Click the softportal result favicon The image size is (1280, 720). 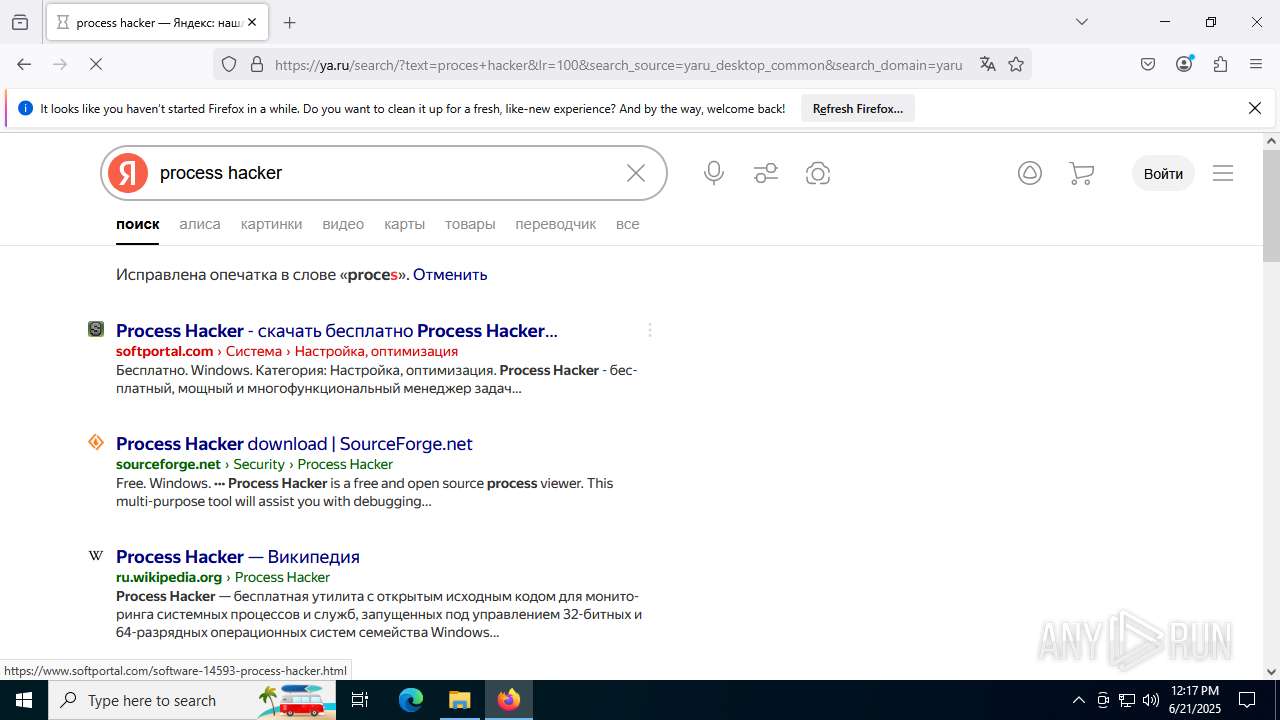click(x=96, y=329)
